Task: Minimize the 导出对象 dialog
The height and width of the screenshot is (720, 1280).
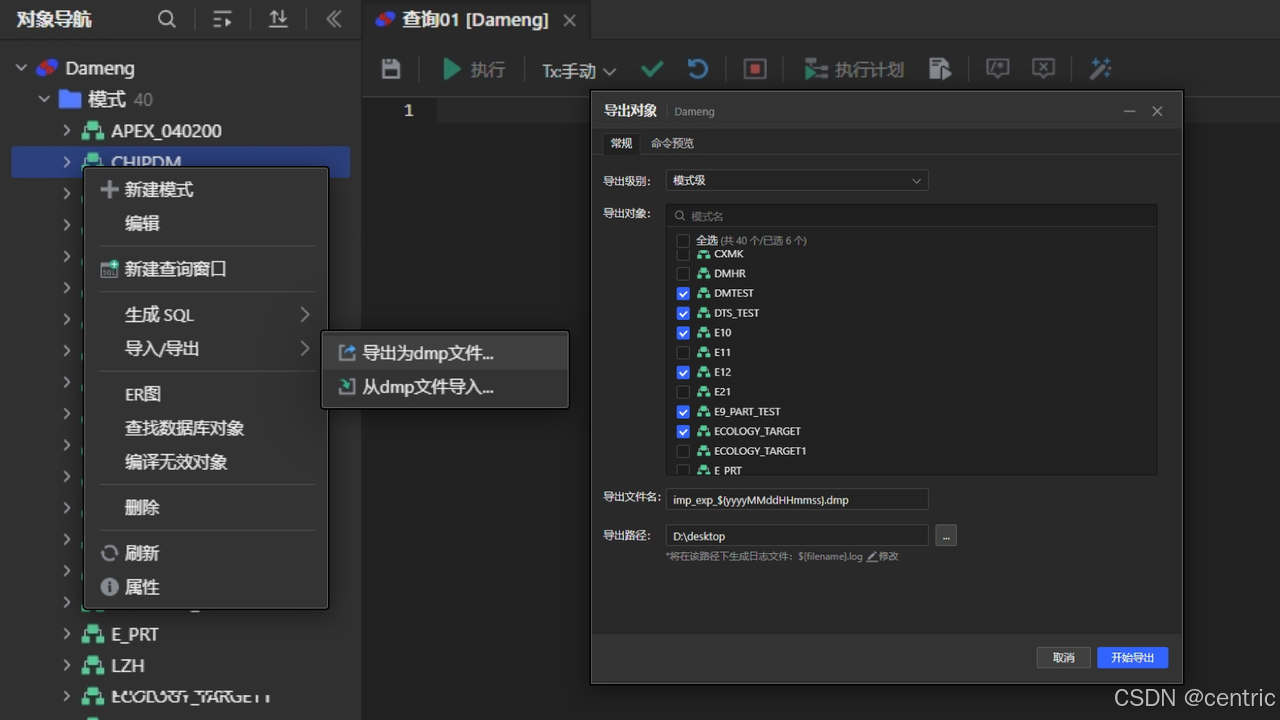Action: tap(1129, 111)
